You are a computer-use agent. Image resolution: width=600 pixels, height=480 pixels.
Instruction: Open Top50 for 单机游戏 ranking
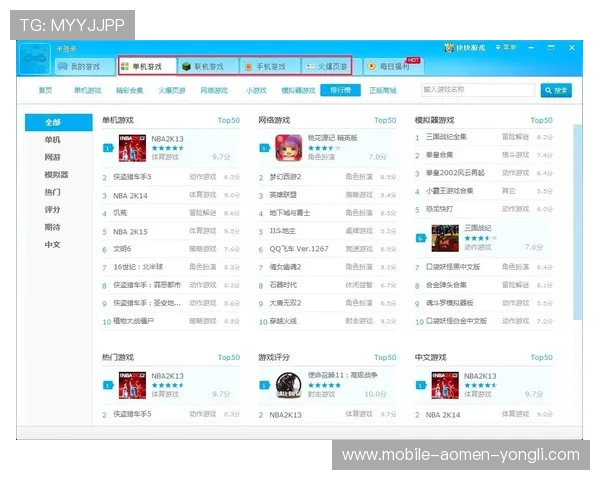pos(229,120)
